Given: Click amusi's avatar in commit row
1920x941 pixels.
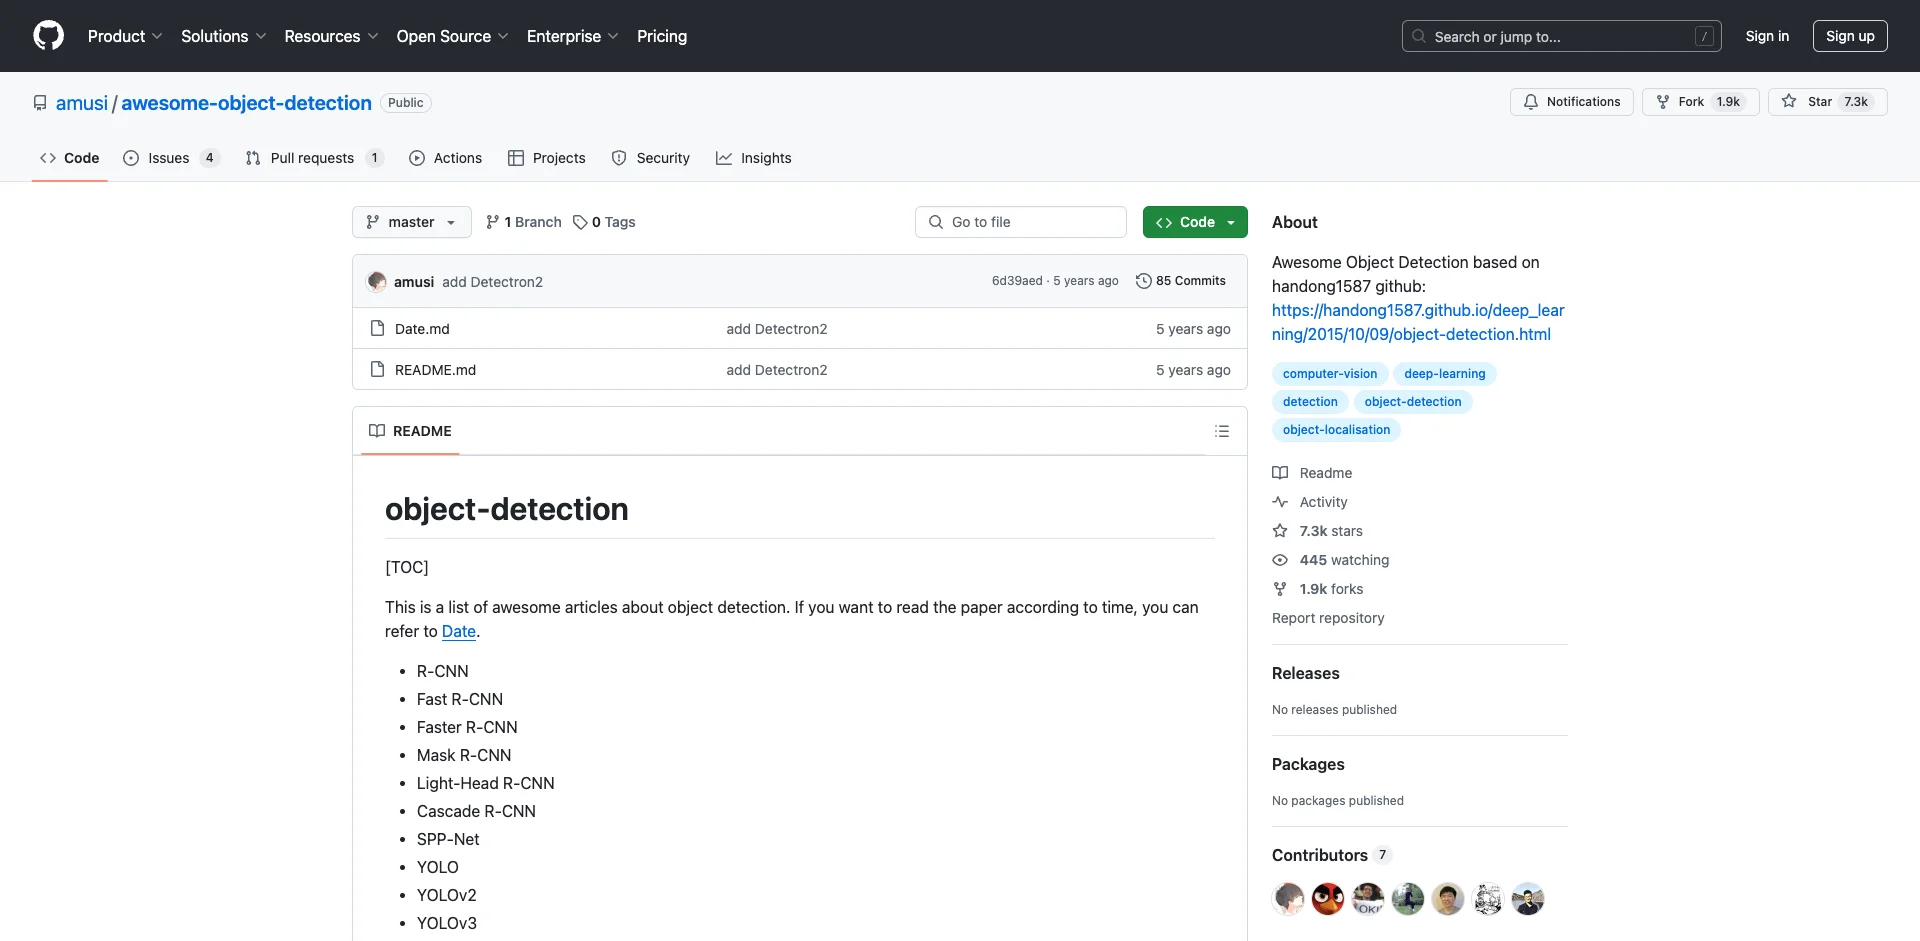Looking at the screenshot, I should (377, 281).
